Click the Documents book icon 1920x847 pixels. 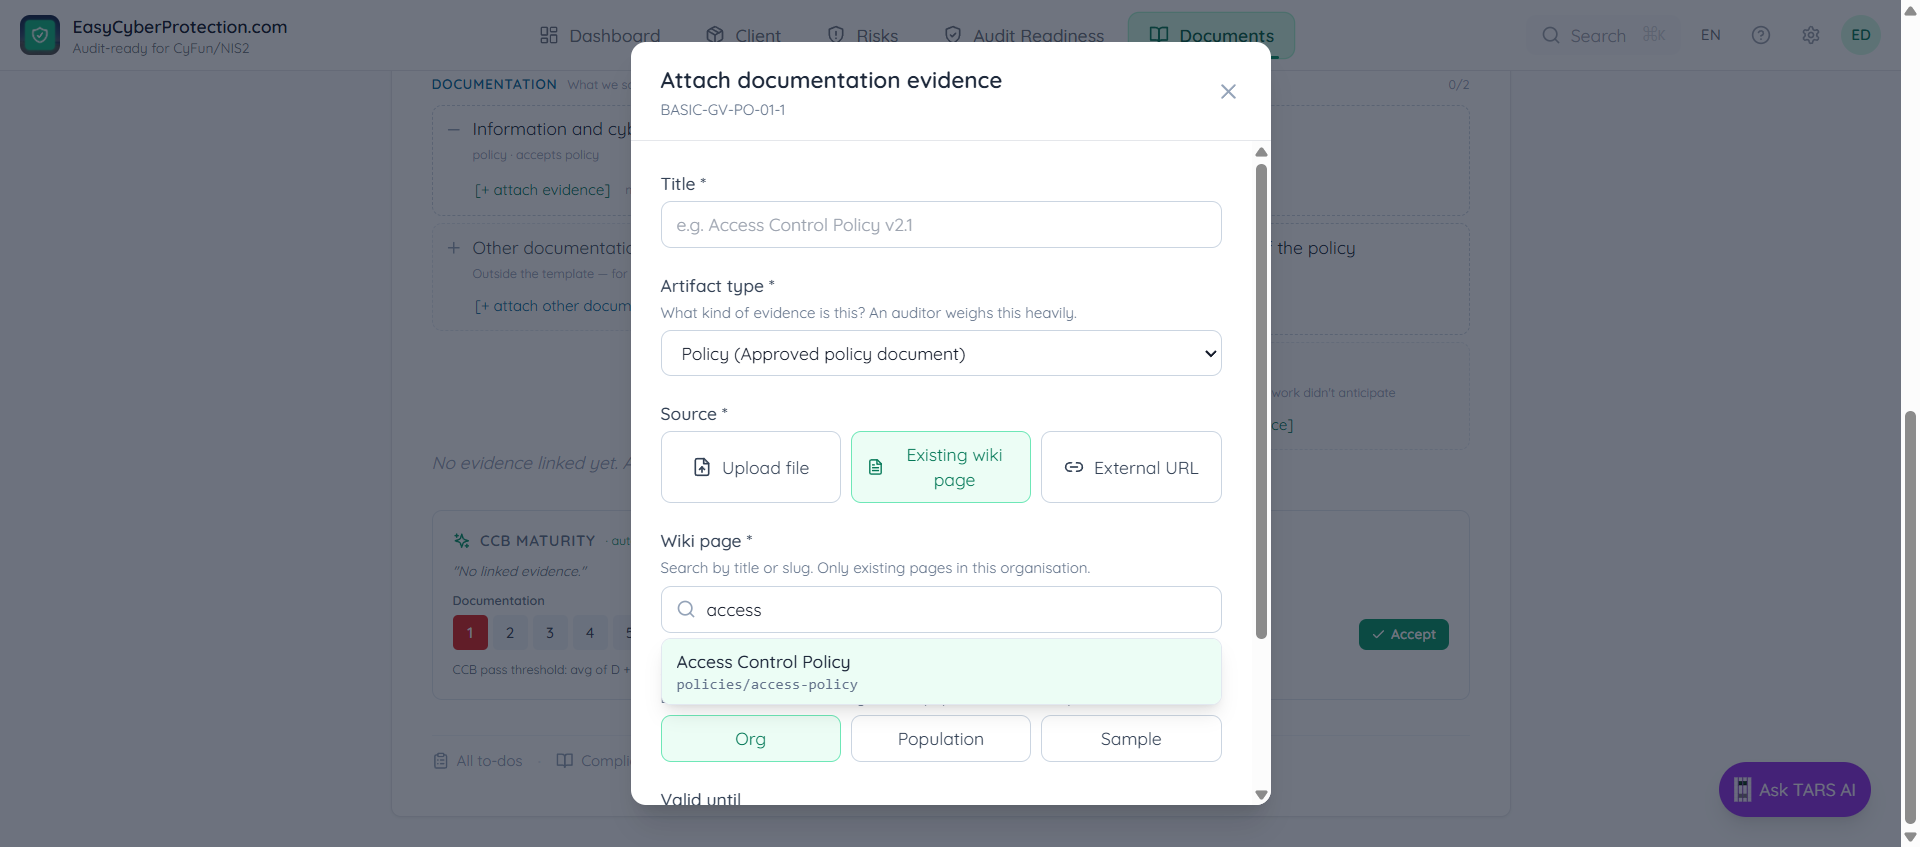tap(1159, 35)
